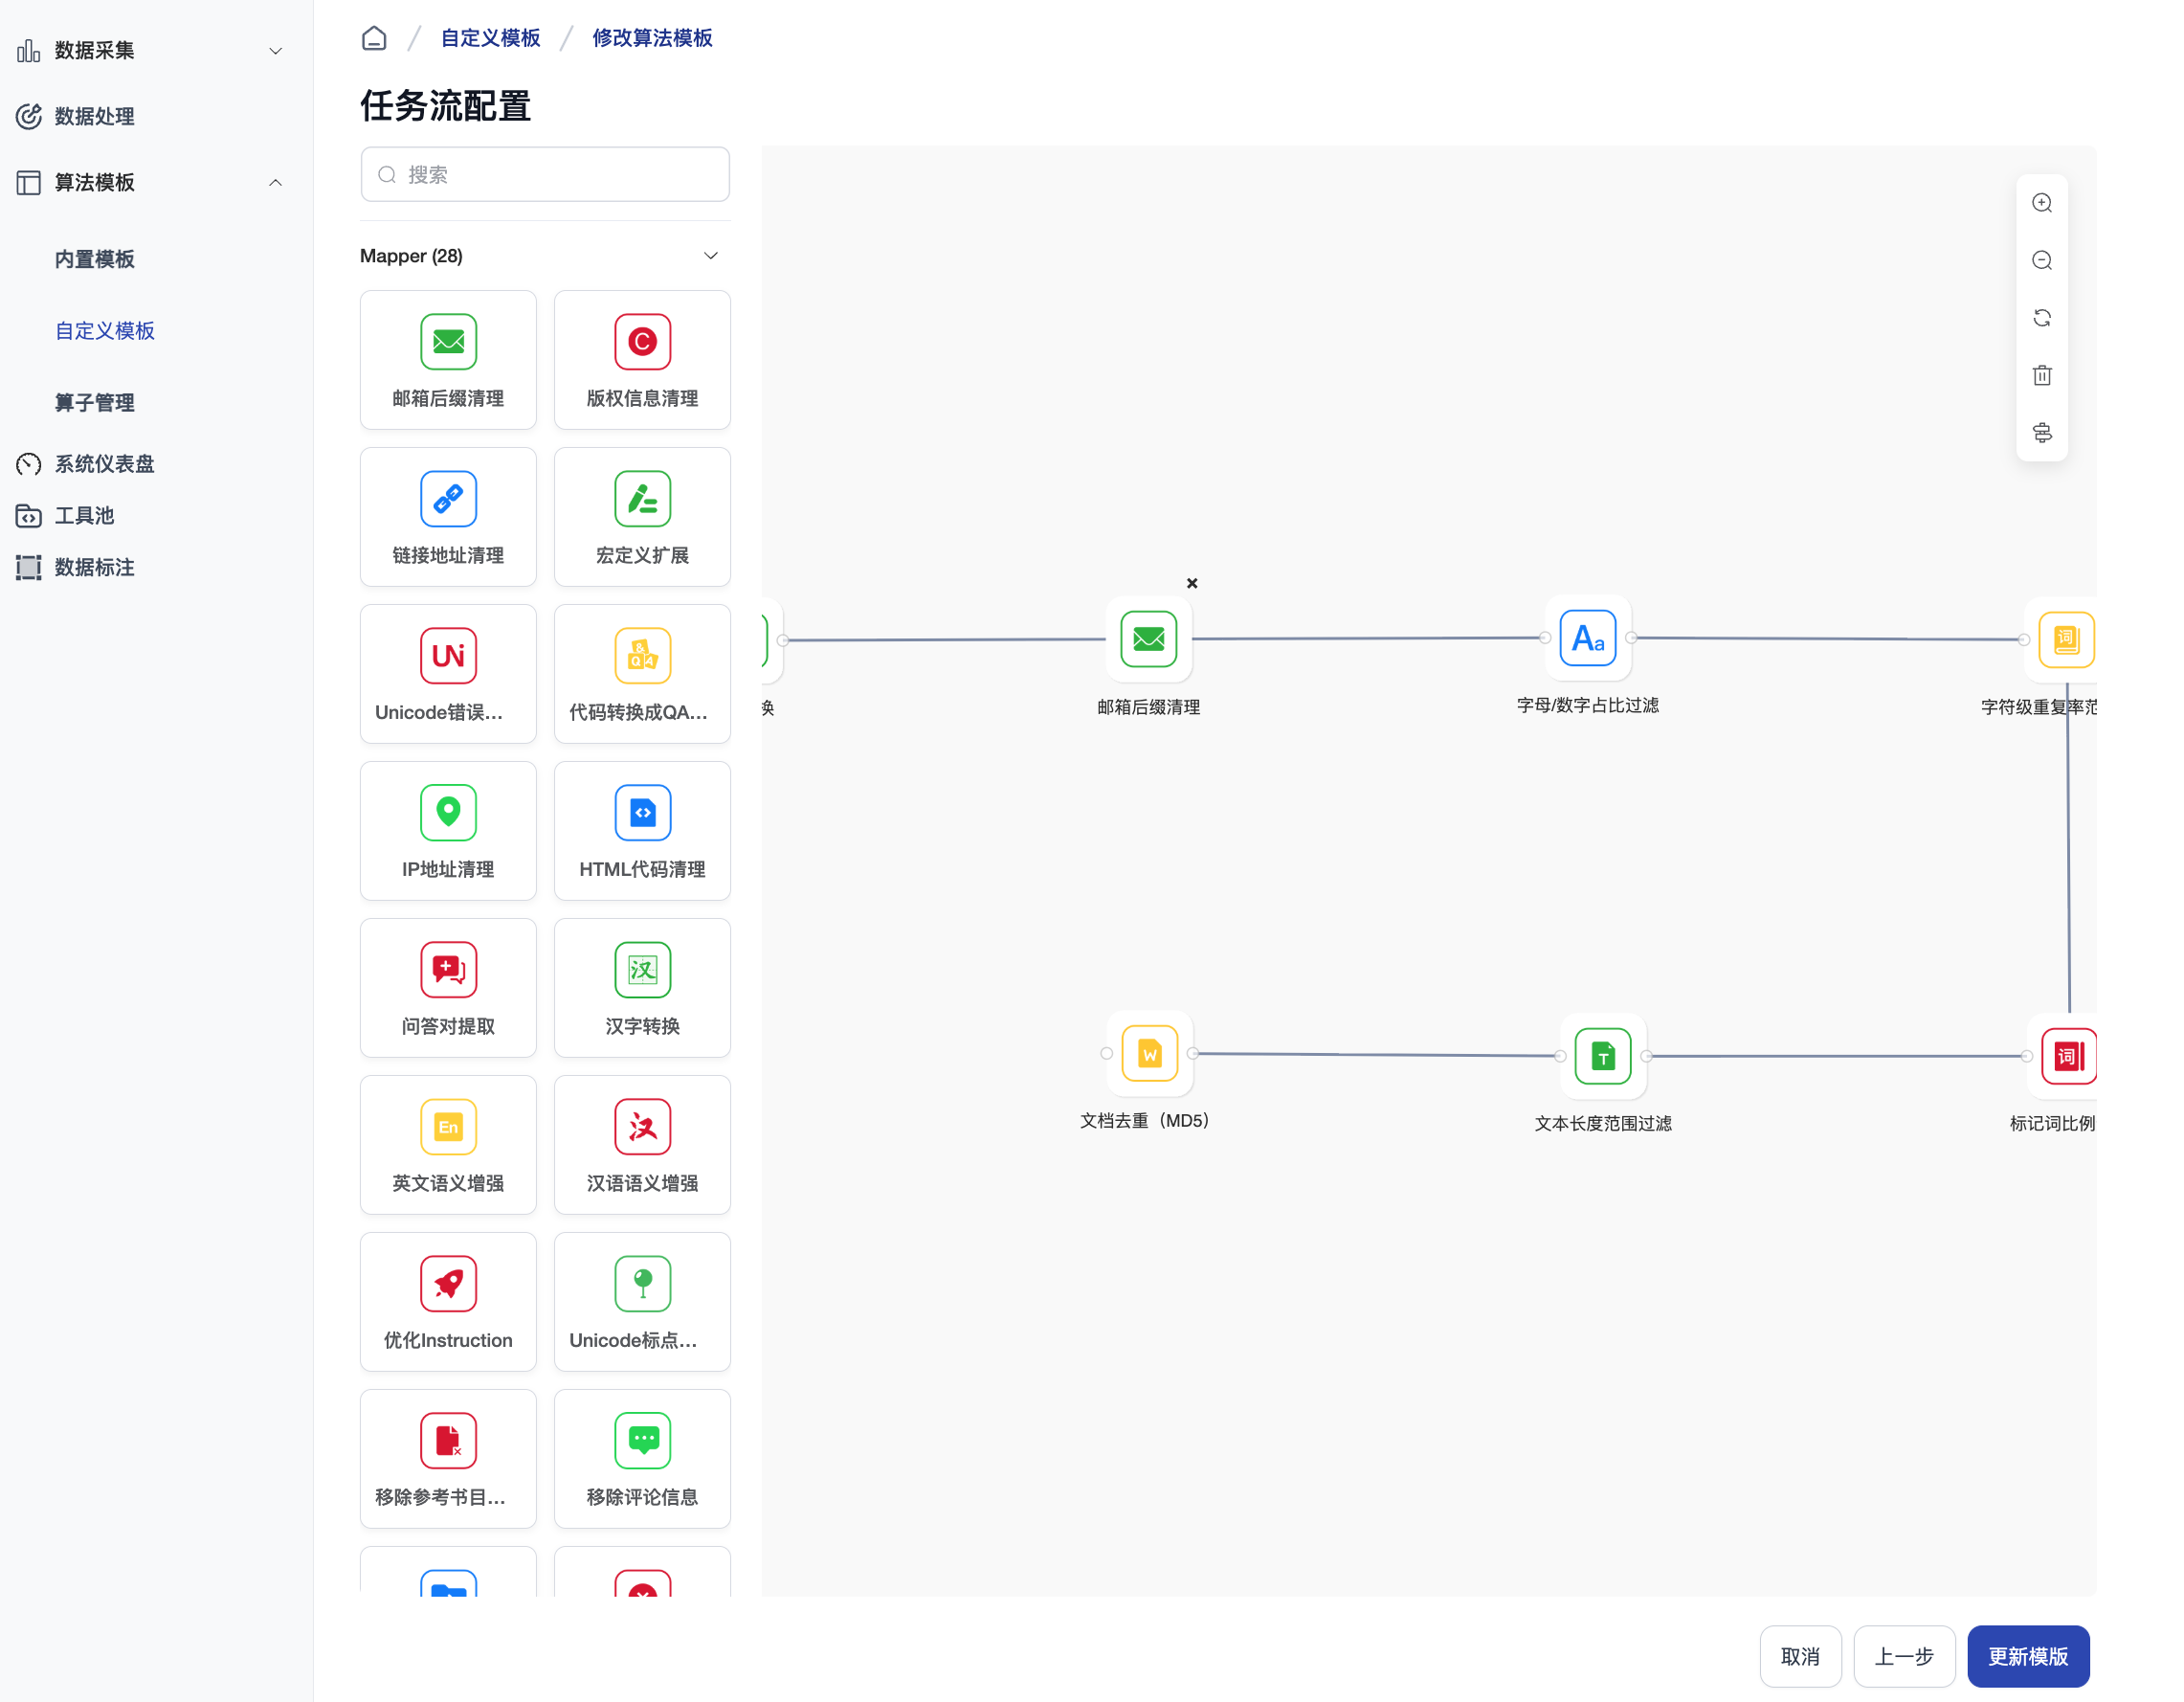This screenshot has height=1702, width=2184.
Task: Click the 搜索 operator search field
Action: pos(545,175)
